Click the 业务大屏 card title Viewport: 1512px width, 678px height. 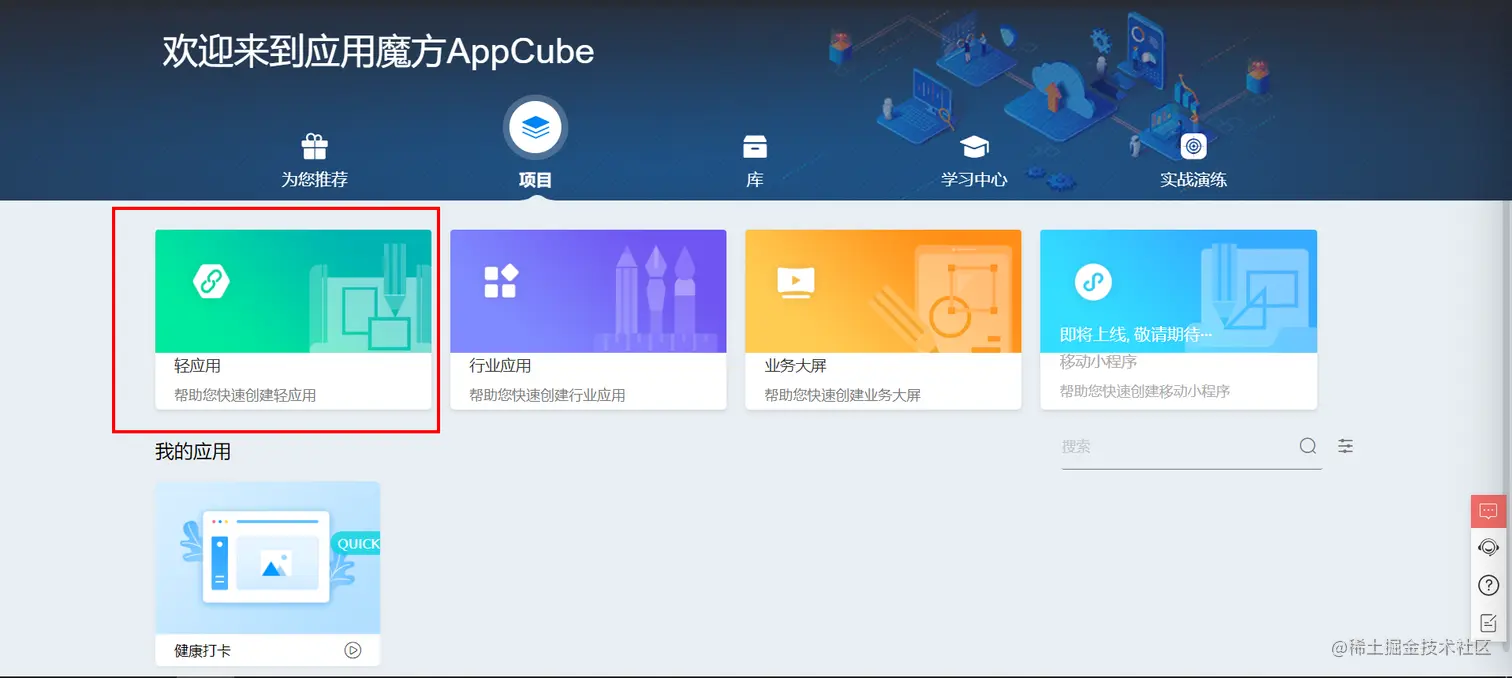click(796, 366)
